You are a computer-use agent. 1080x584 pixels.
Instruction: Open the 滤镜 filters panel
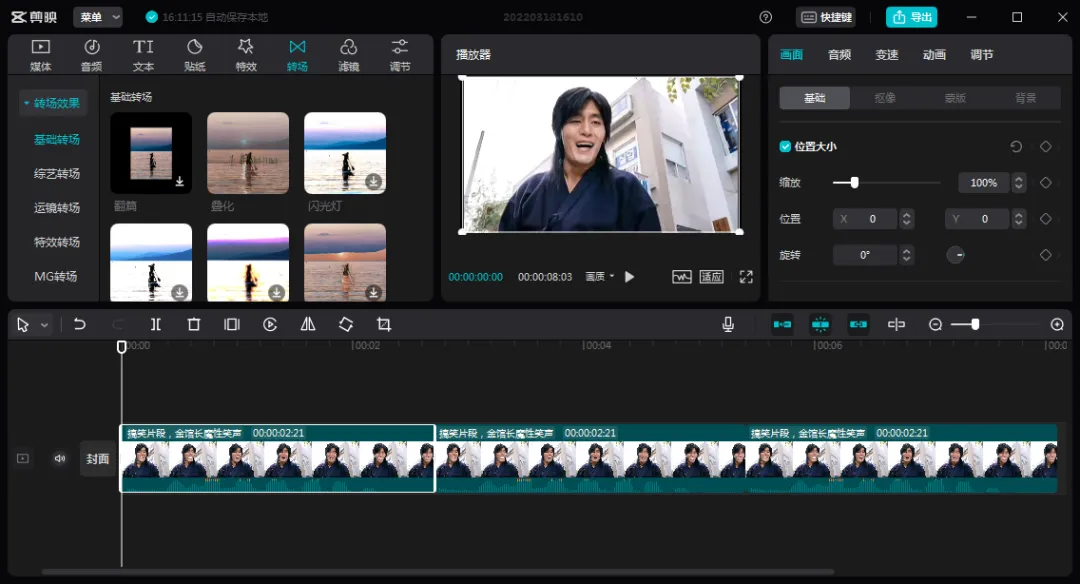[349, 55]
